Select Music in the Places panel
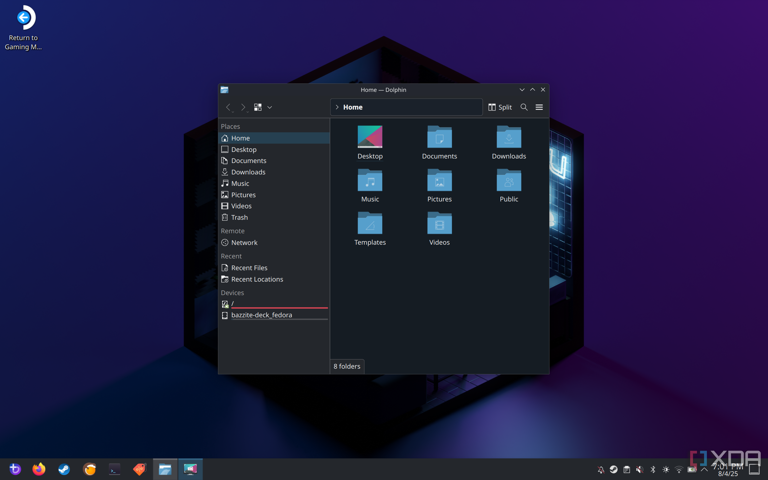The width and height of the screenshot is (768, 480). click(x=274, y=183)
